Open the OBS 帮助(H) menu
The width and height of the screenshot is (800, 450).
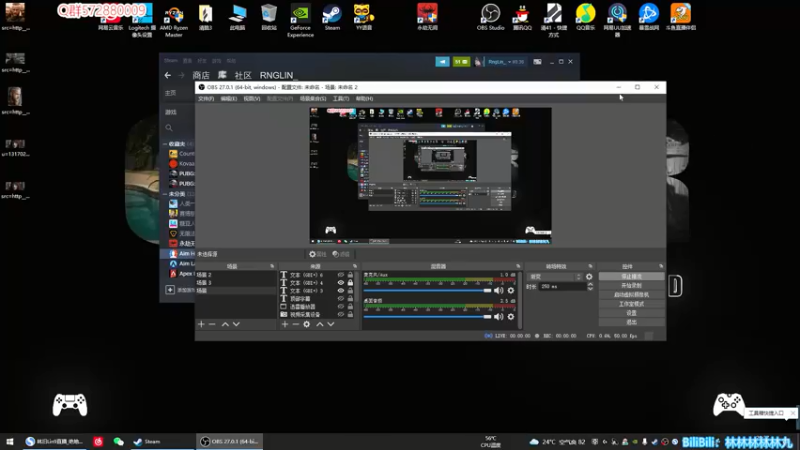point(364,98)
